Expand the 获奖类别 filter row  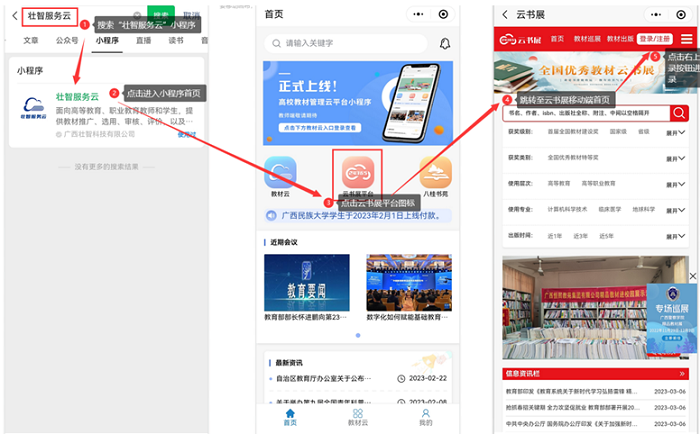point(675,157)
